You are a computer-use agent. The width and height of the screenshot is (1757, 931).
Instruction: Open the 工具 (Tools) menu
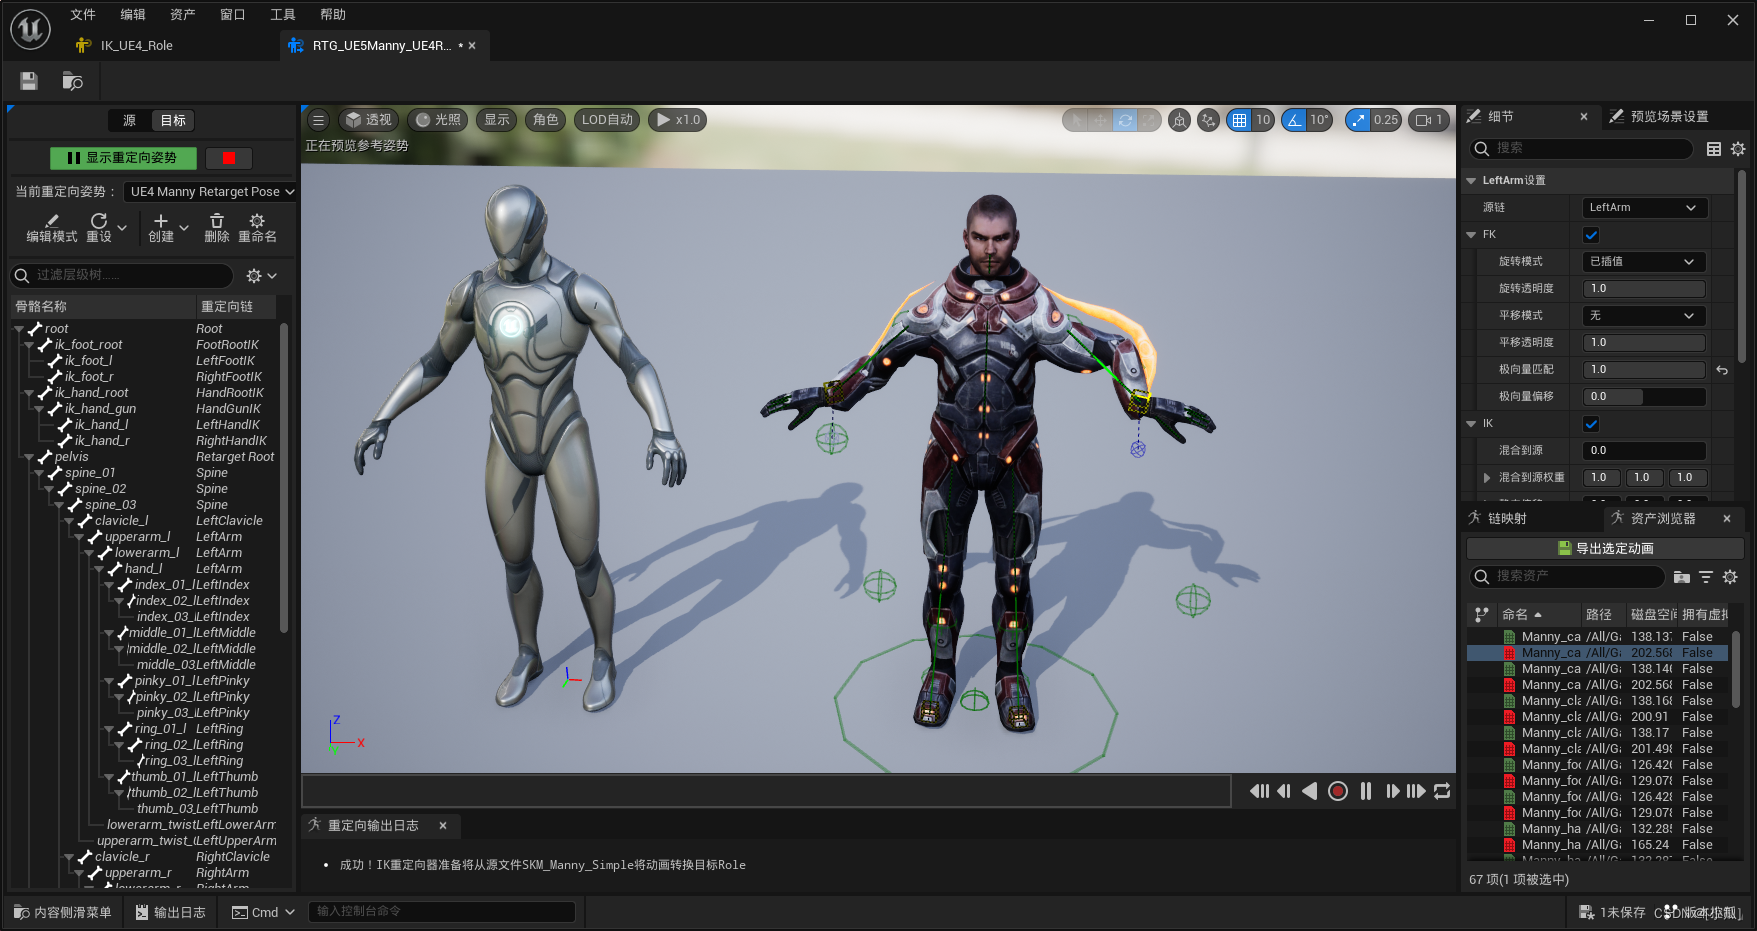click(283, 14)
